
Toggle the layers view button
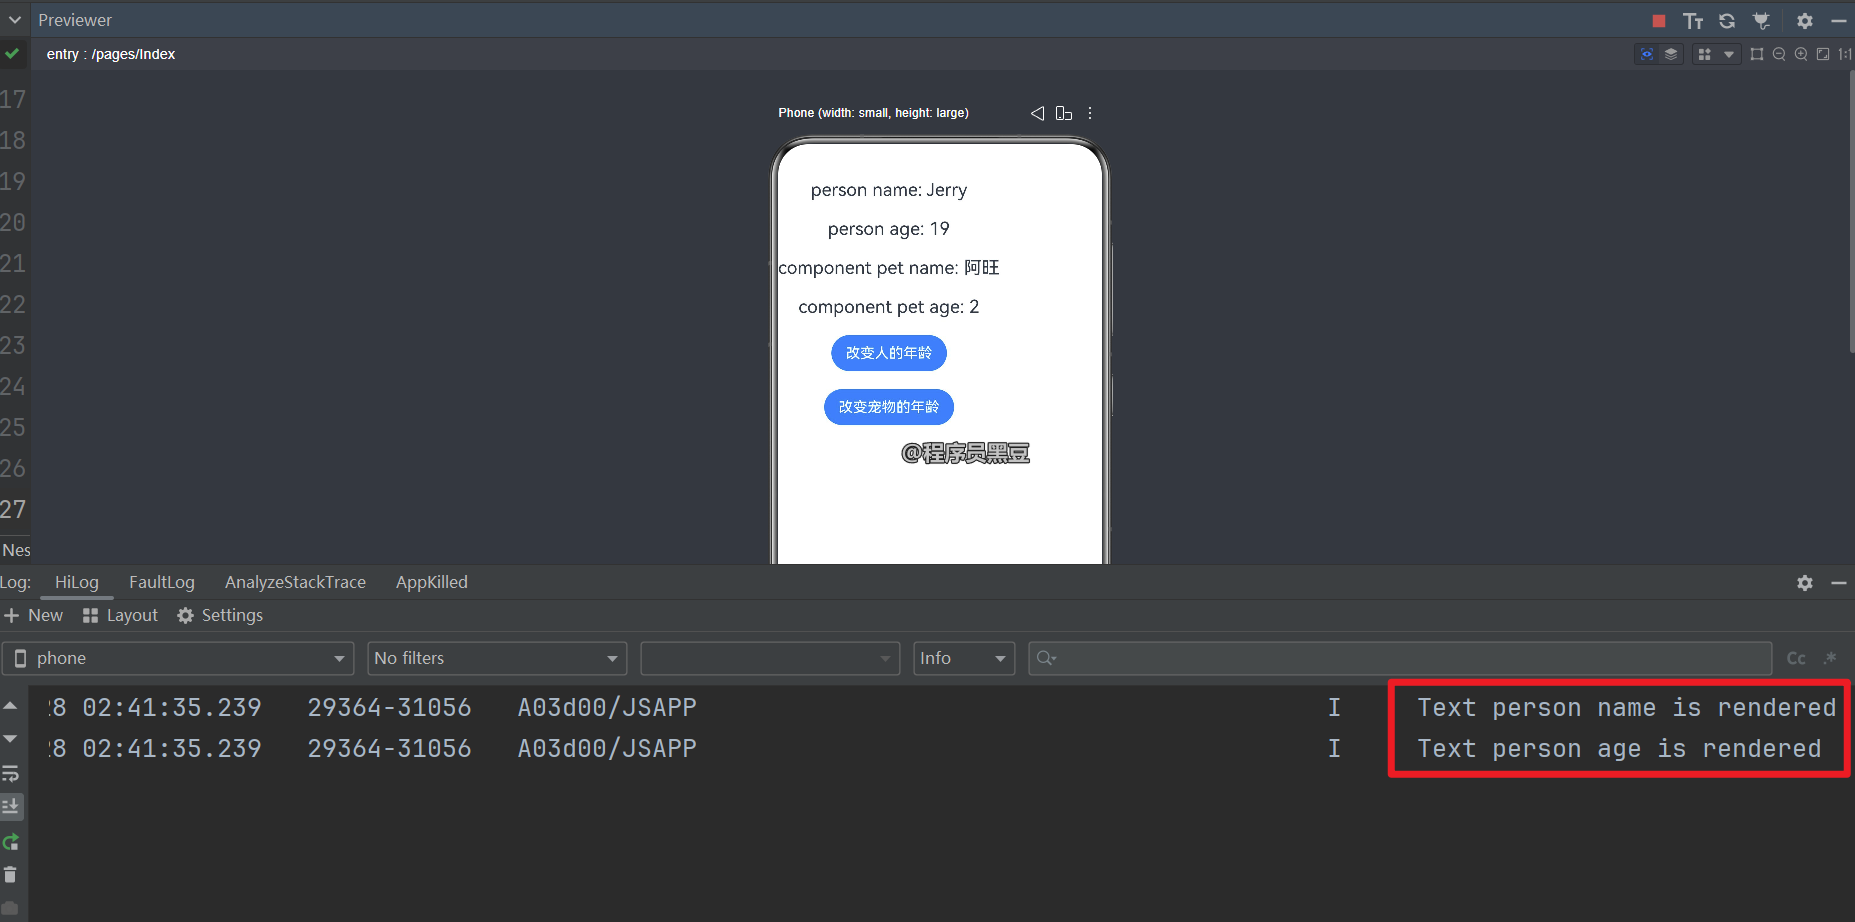[1671, 54]
